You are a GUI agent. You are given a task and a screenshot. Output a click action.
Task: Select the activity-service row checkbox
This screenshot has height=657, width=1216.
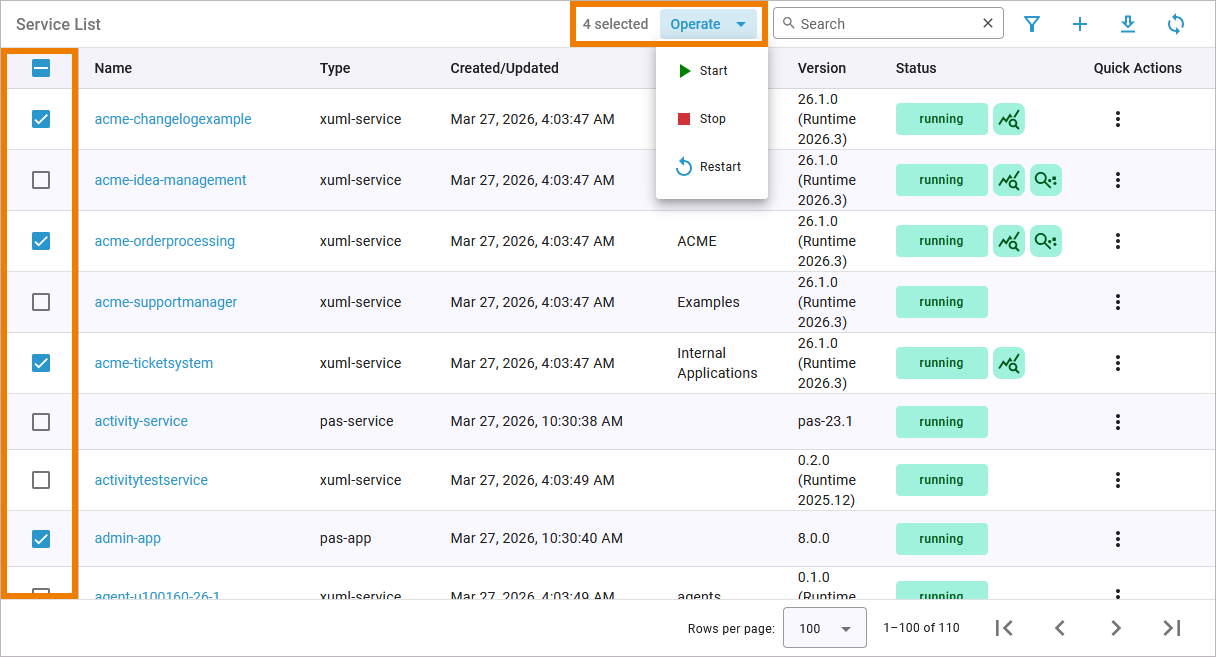[x=41, y=422]
